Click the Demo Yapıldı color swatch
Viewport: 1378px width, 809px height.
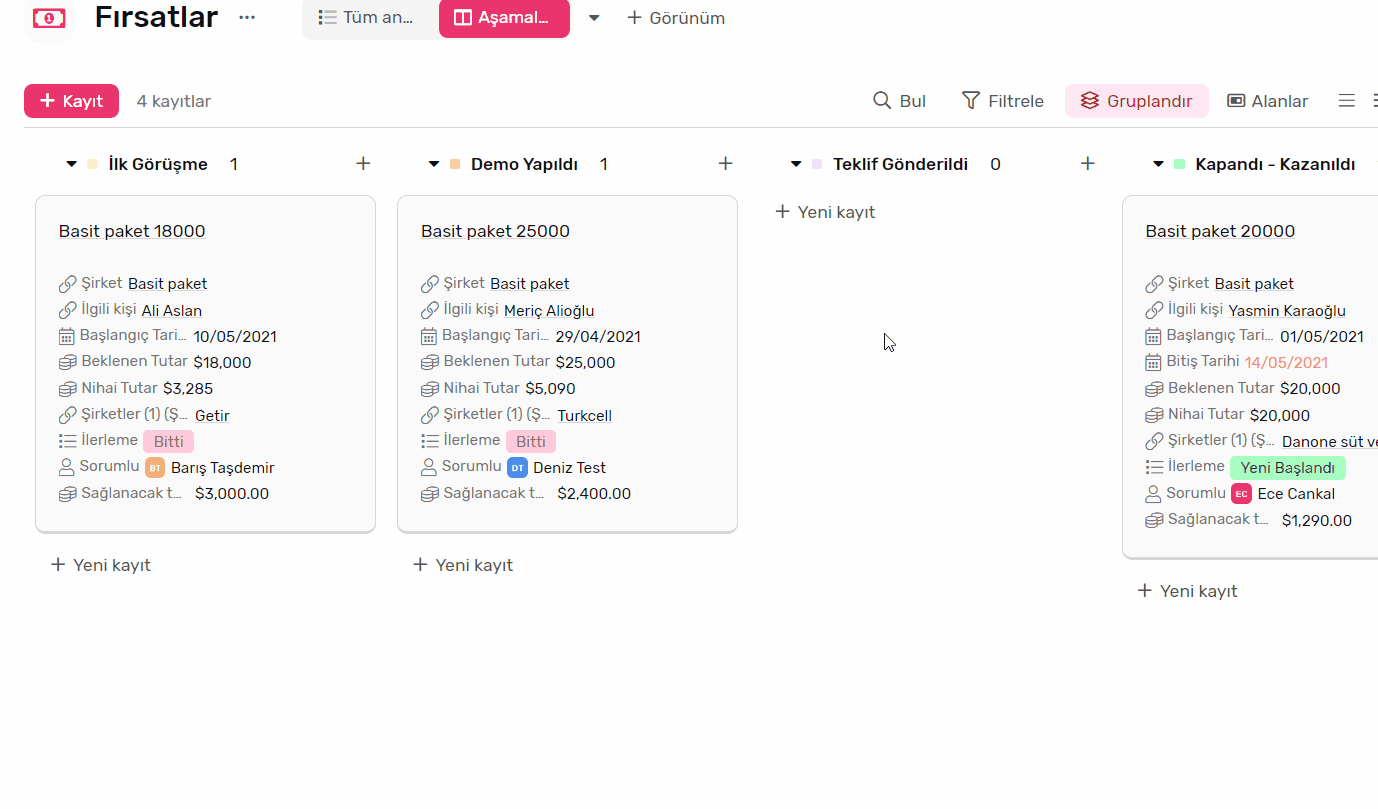click(455, 164)
